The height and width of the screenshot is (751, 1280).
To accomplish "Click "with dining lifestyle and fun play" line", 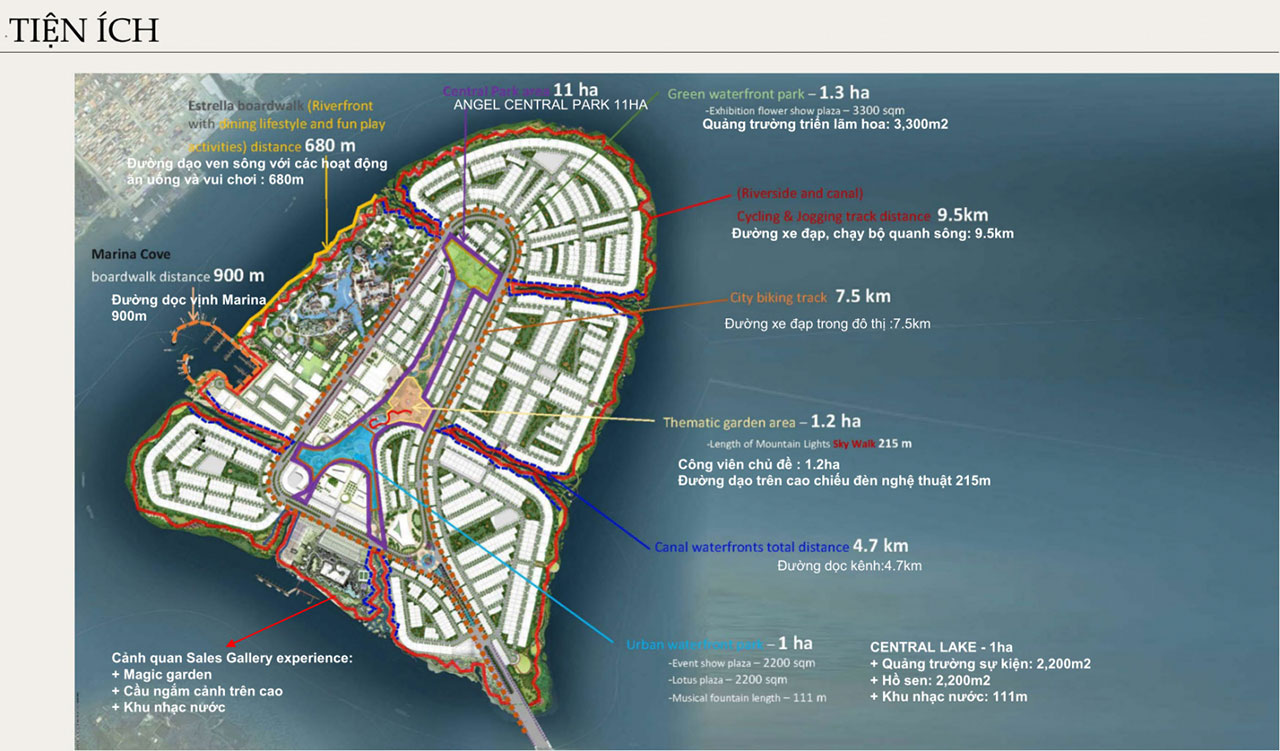I will click(286, 124).
